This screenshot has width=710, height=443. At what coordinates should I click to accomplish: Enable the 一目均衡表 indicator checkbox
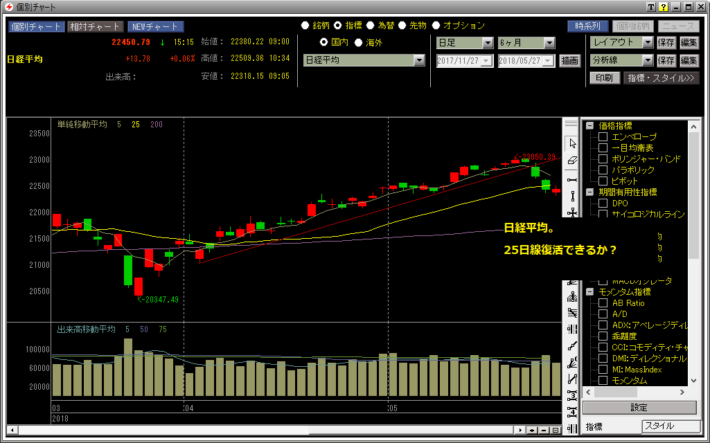click(x=603, y=148)
